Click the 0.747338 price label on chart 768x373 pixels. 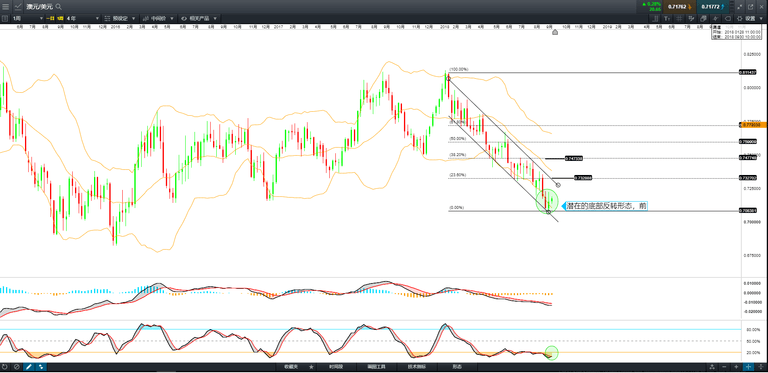(574, 159)
